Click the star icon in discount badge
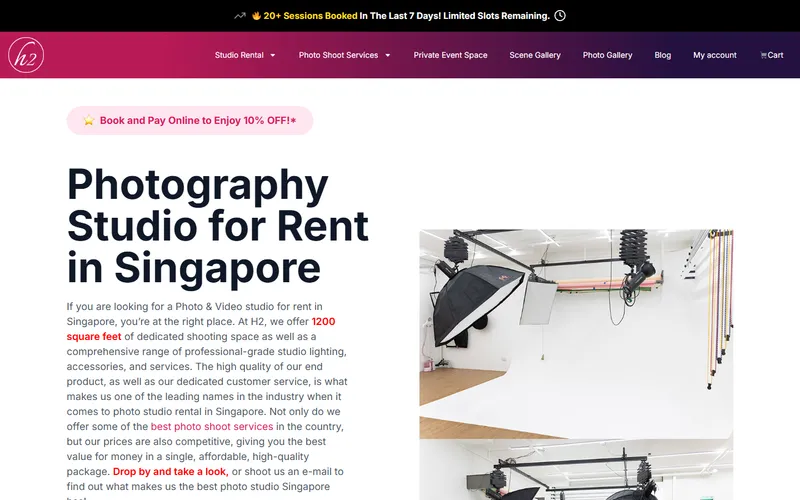 coord(89,120)
